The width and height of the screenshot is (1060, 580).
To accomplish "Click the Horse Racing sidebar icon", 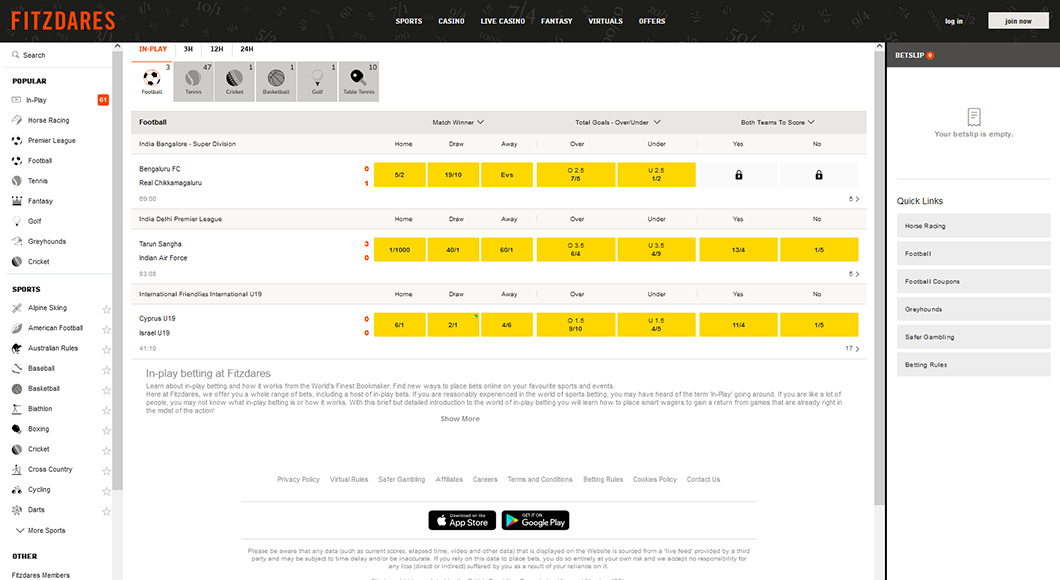I will [17, 120].
